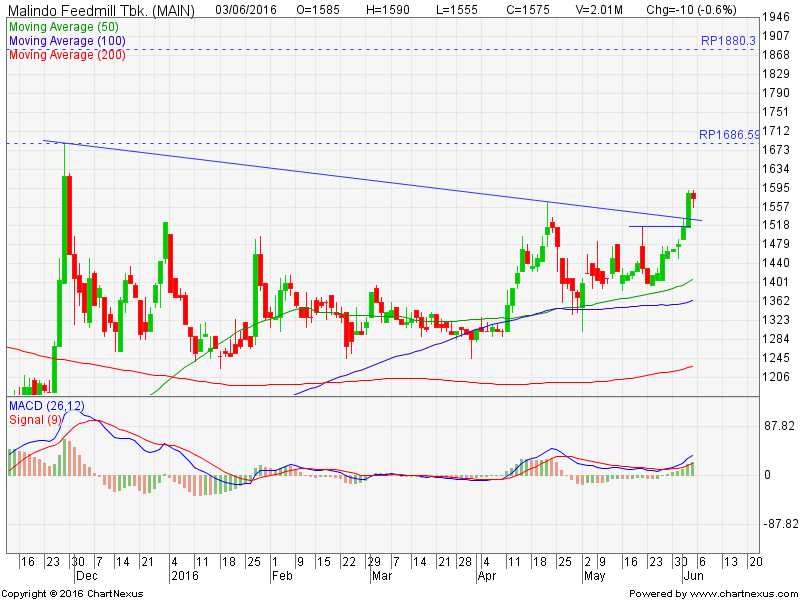Click price axis value '1557'

776,207
